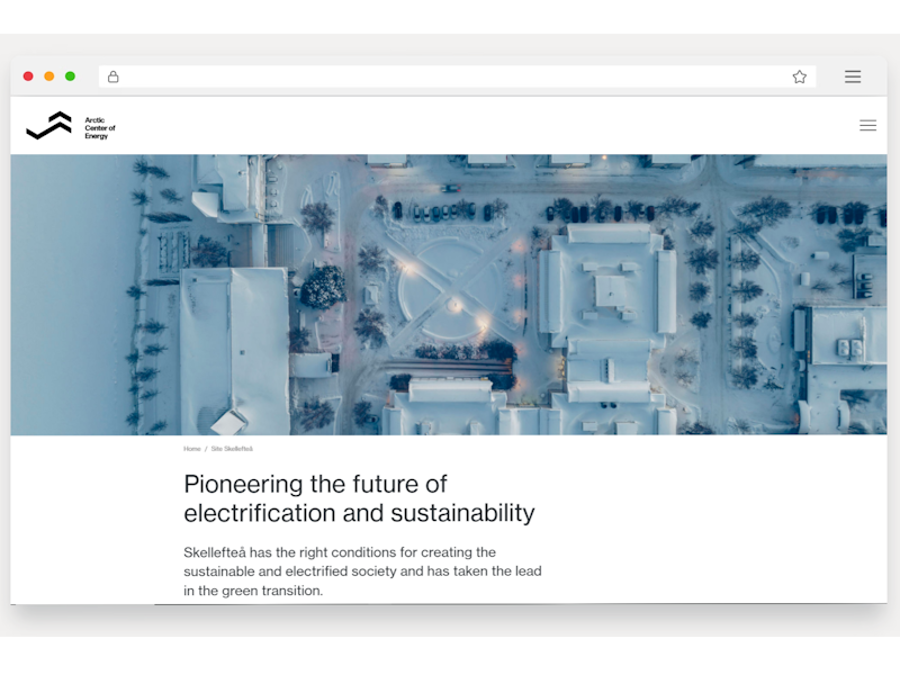This screenshot has height=675, width=900.
Task: View site security via the padlock icon
Action: [113, 77]
